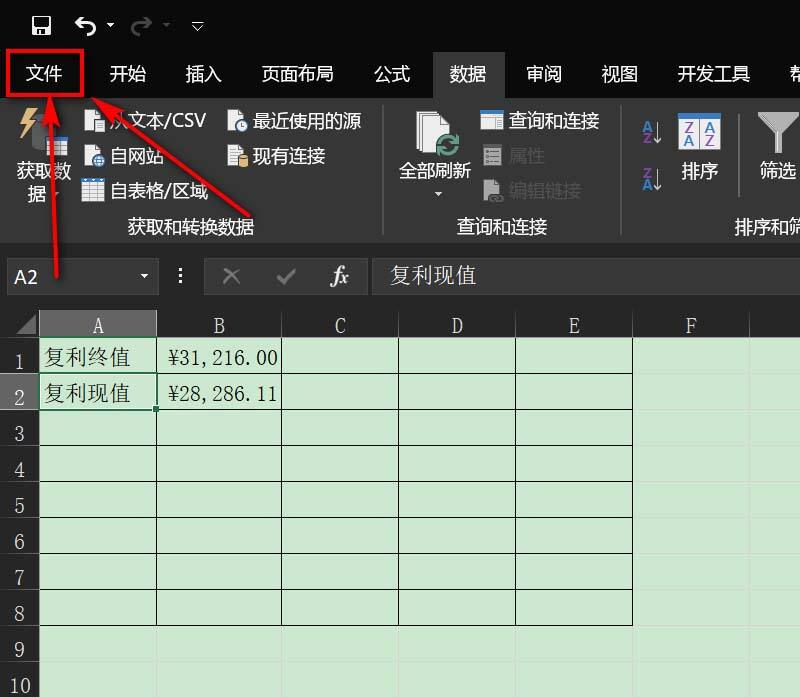Open the 文件 menu tab

pyautogui.click(x=44, y=73)
